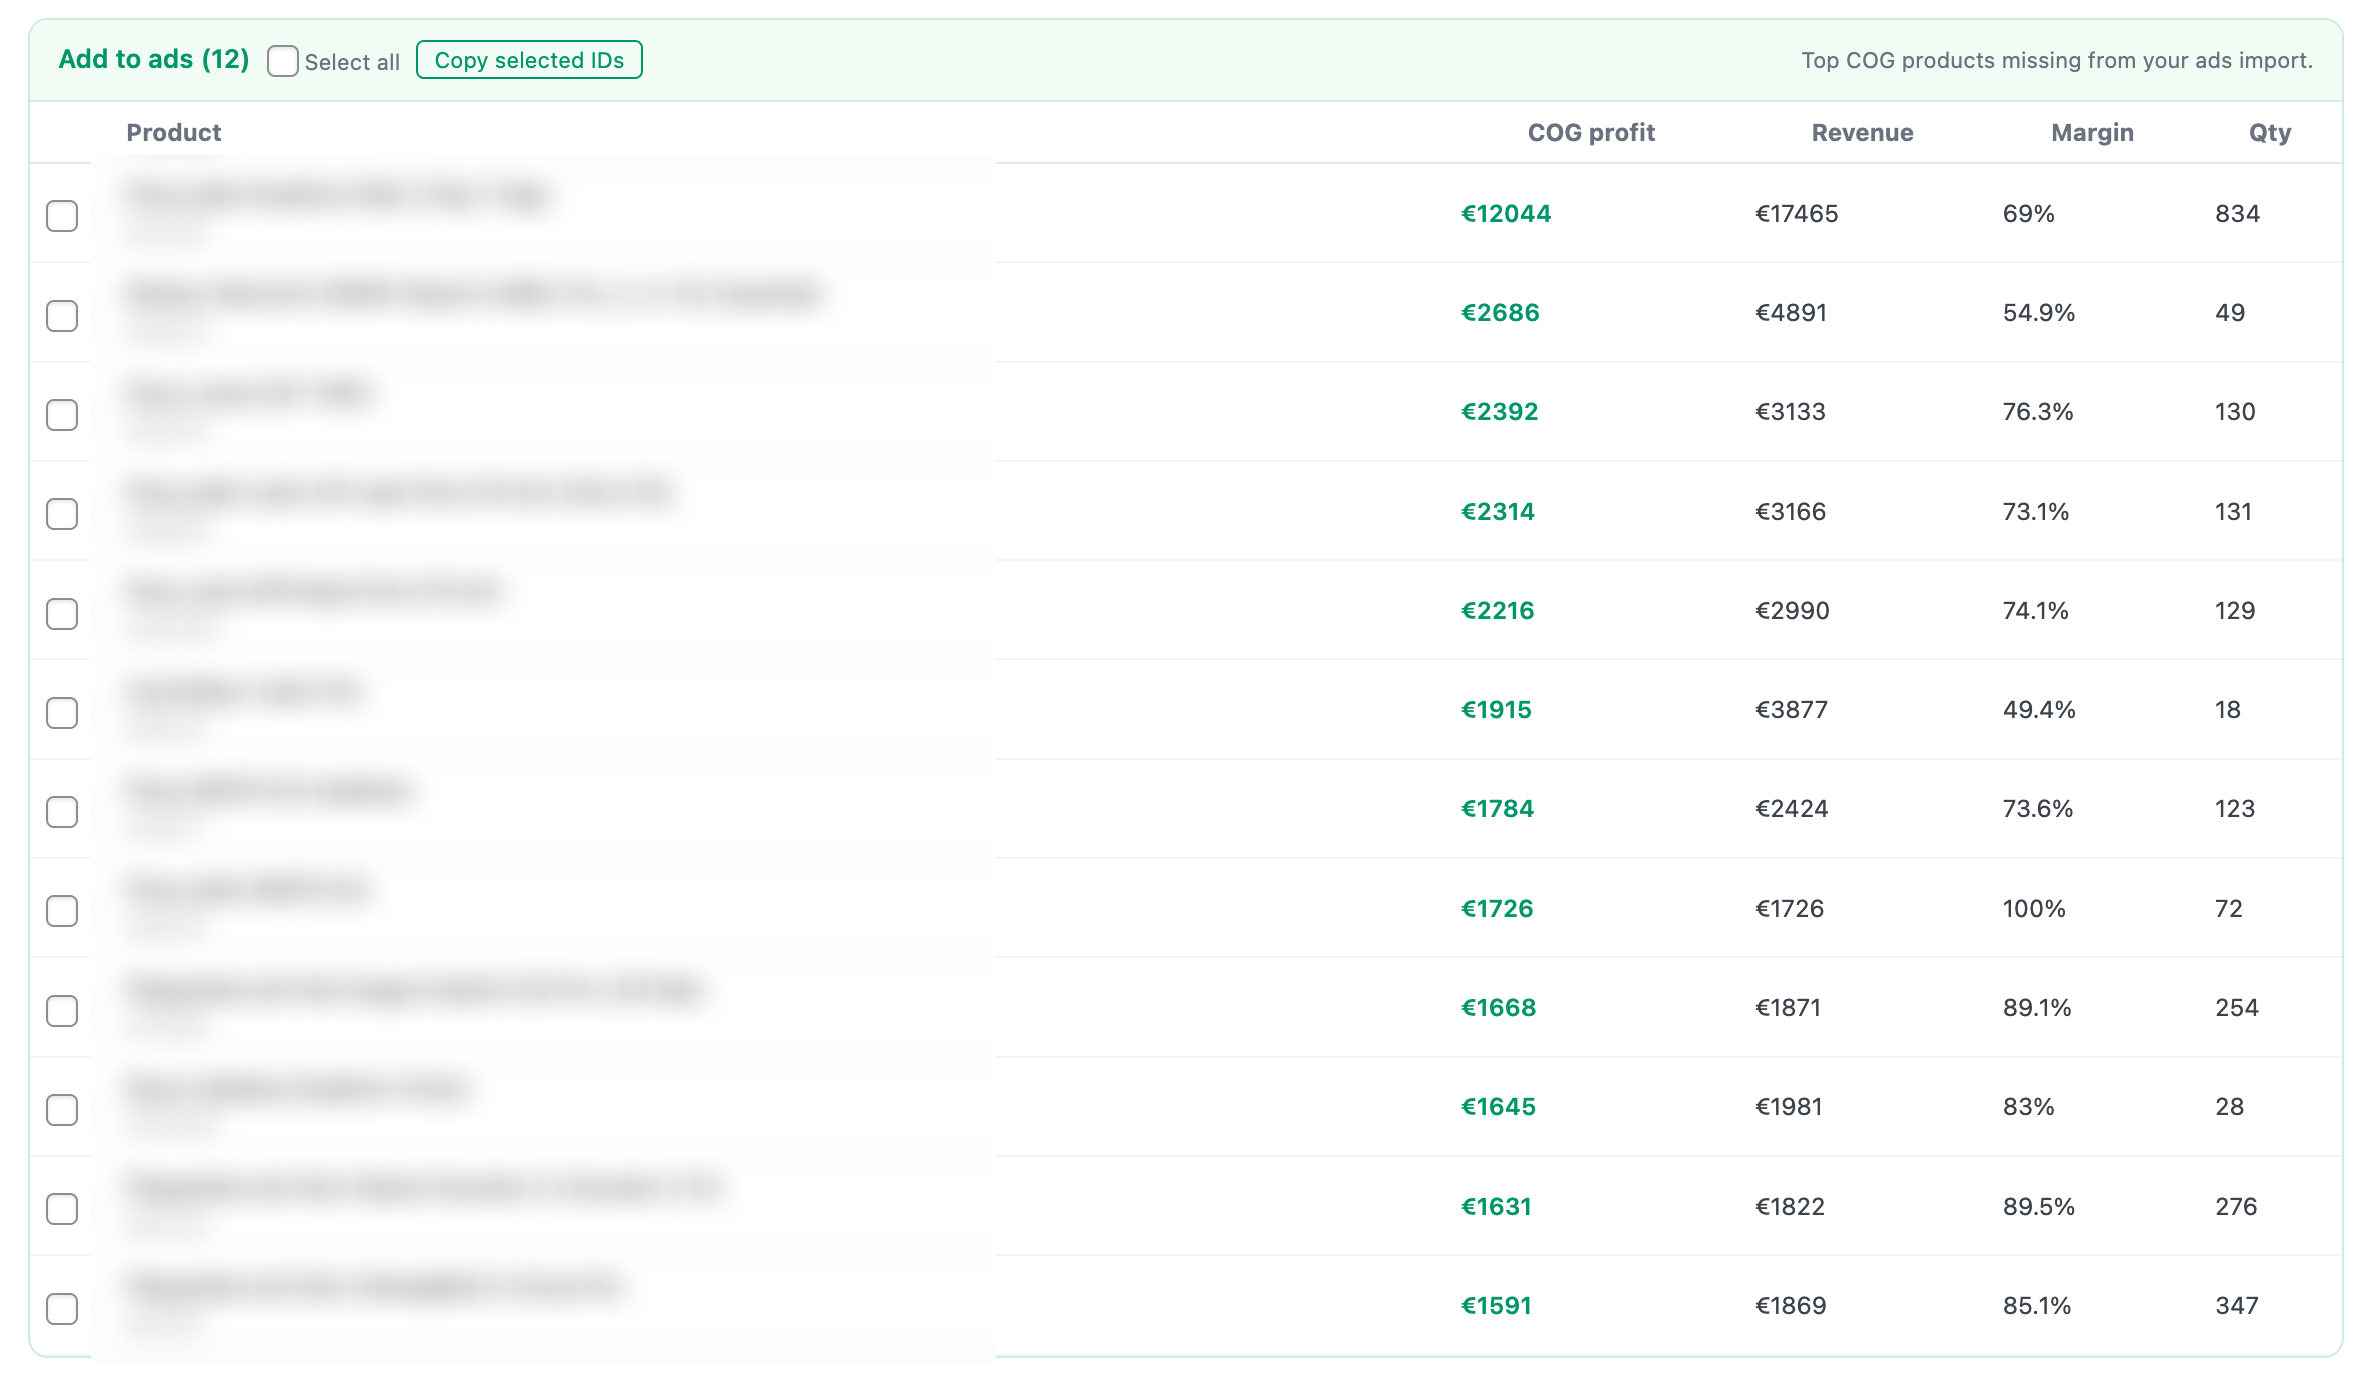Check the row with €2314 COG profit
This screenshot has height=1374, width=2376.
61,513
